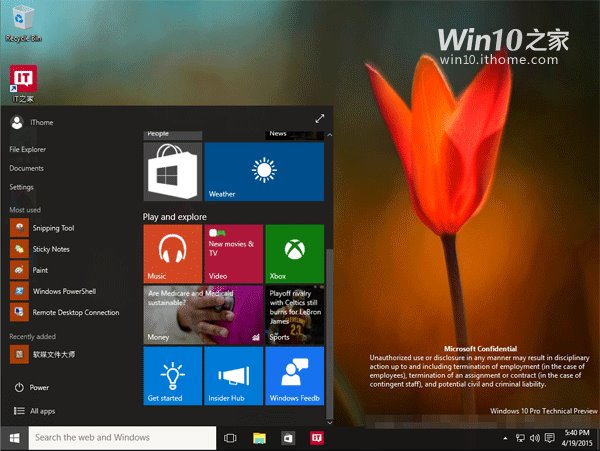Screen dimensions: 600x451
Task: Launch the Xbox tile
Action: click(x=295, y=254)
